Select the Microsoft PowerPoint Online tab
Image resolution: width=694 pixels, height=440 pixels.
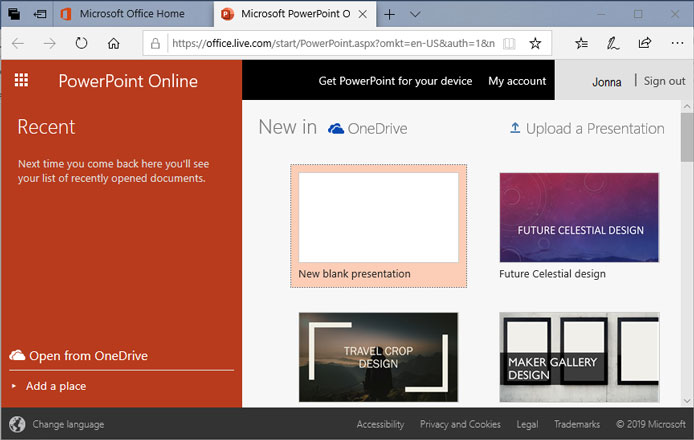click(x=295, y=14)
